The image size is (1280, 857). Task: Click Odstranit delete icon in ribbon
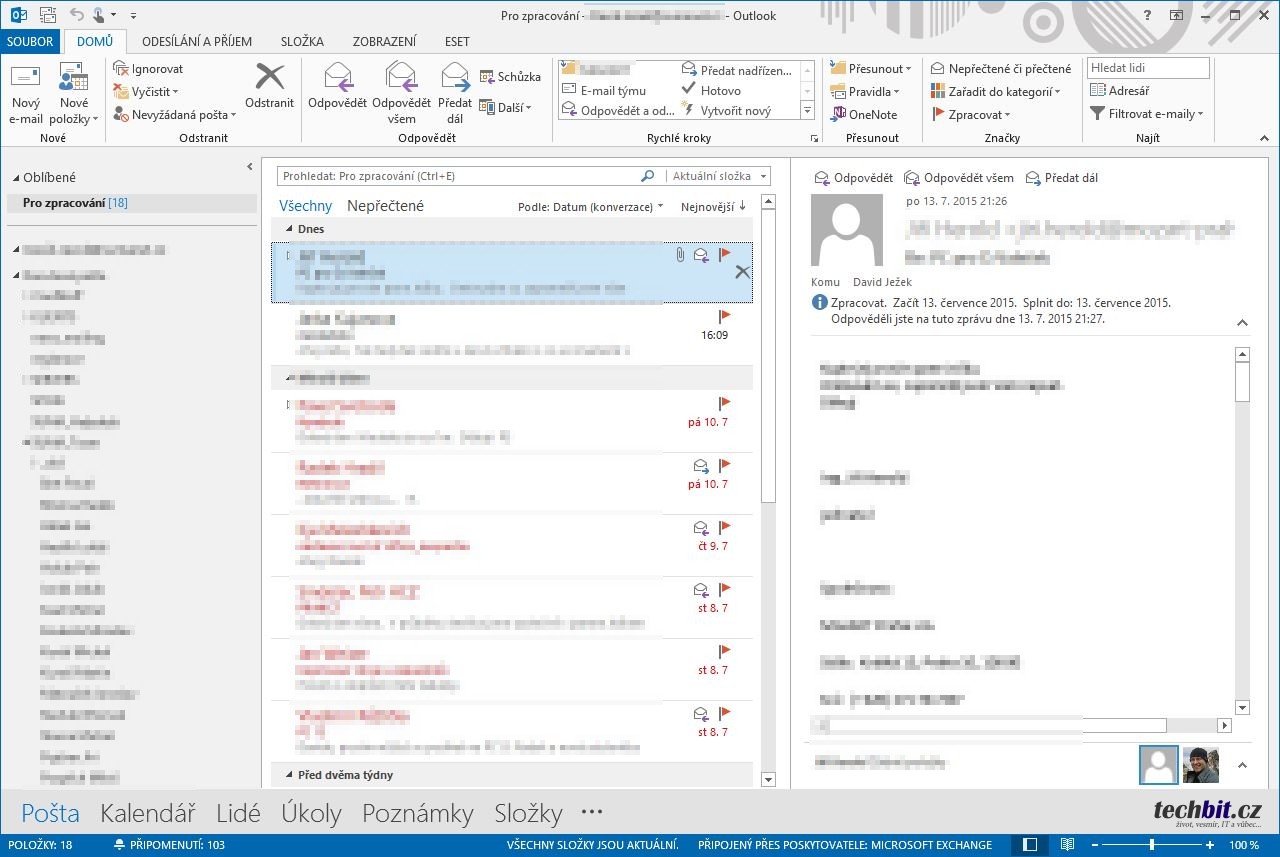pos(269,78)
